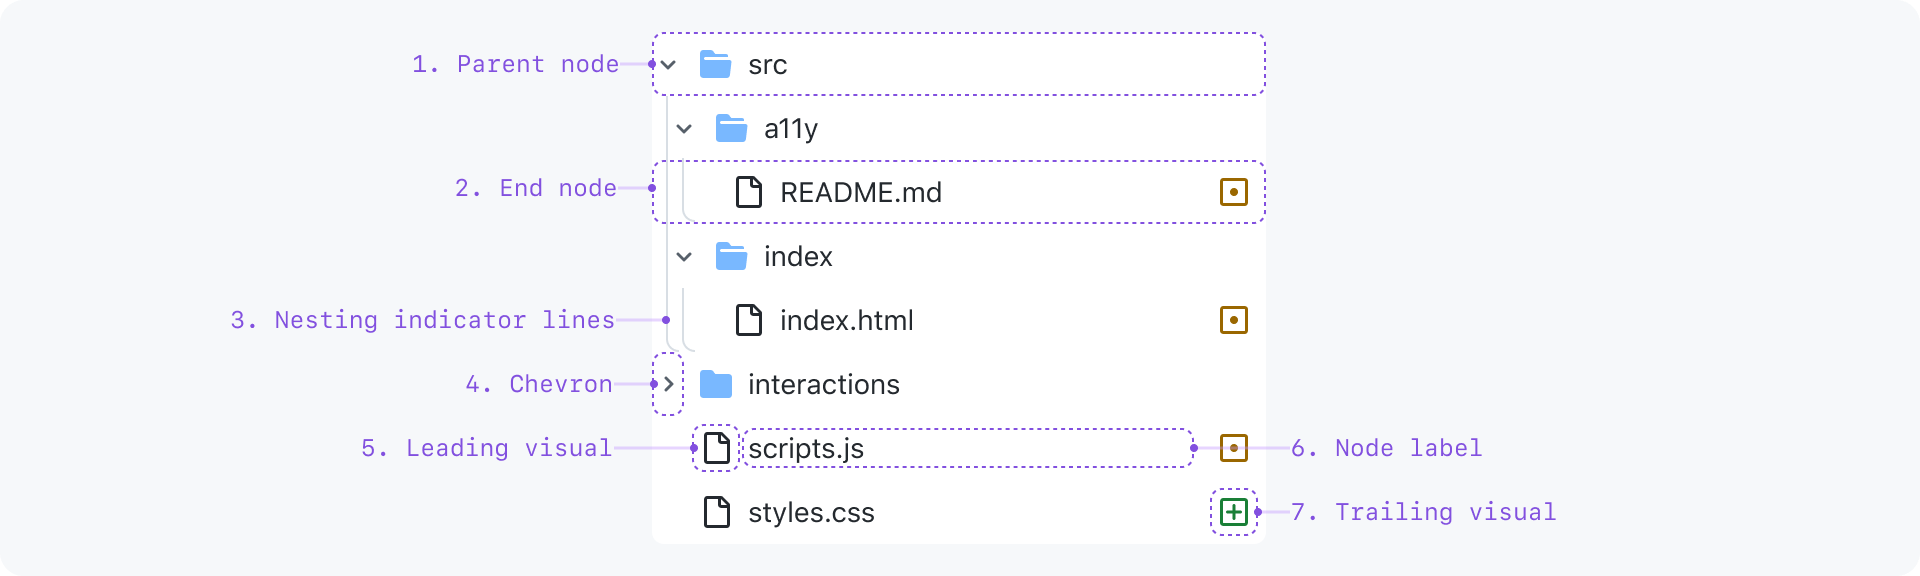This screenshot has width=1920, height=576.
Task: Click the '7. Trailing visual' annotation text
Action: coord(1423,512)
